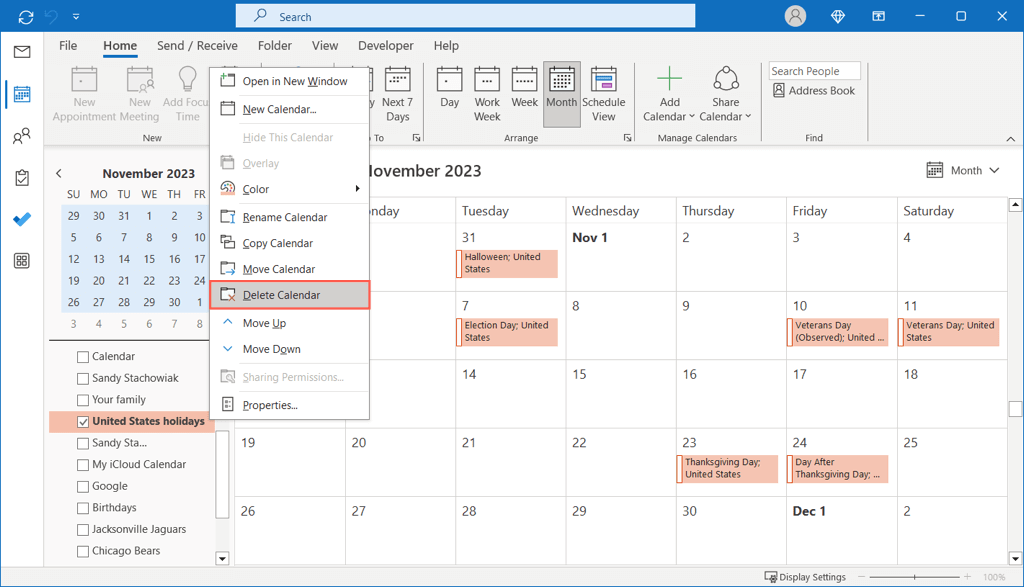Switch to Schedule View
Viewport: 1024px width, 587px height.
[603, 94]
